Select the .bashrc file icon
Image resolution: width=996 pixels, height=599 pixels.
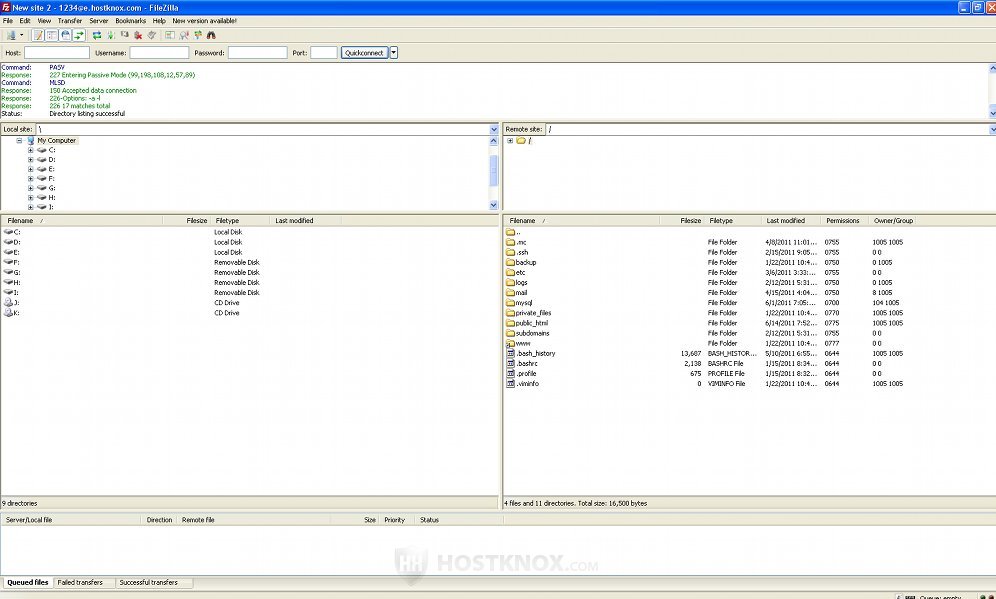[x=510, y=363]
